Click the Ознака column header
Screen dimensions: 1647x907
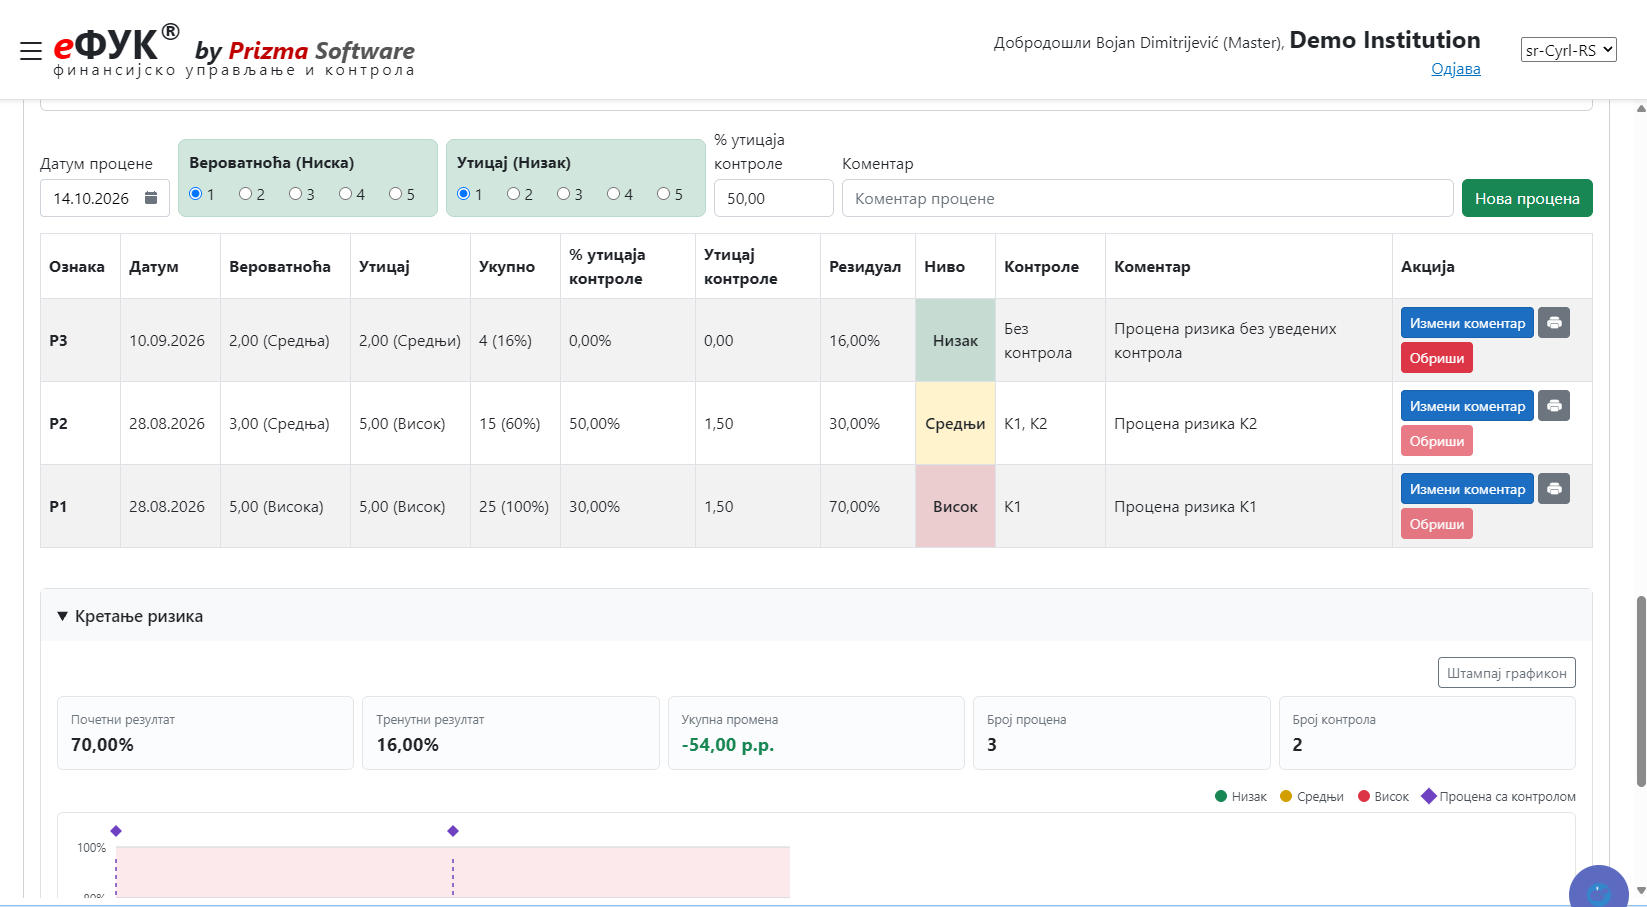pyautogui.click(x=80, y=266)
